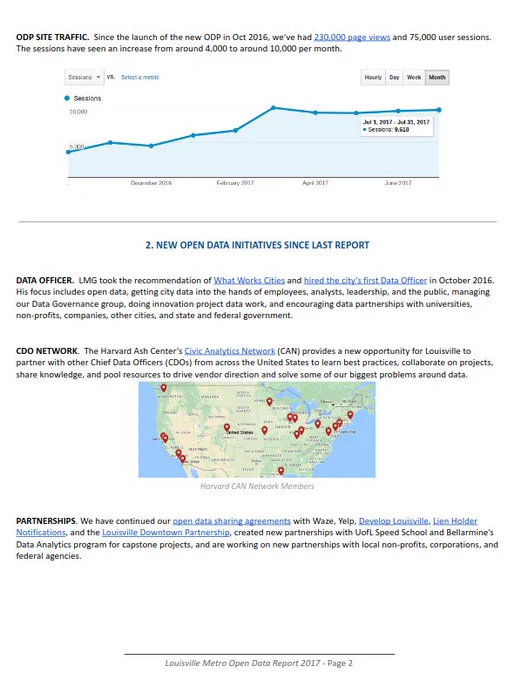Image resolution: width=521 pixels, height=680 pixels.
Task: Switch chart to Week view
Action: tap(414, 77)
